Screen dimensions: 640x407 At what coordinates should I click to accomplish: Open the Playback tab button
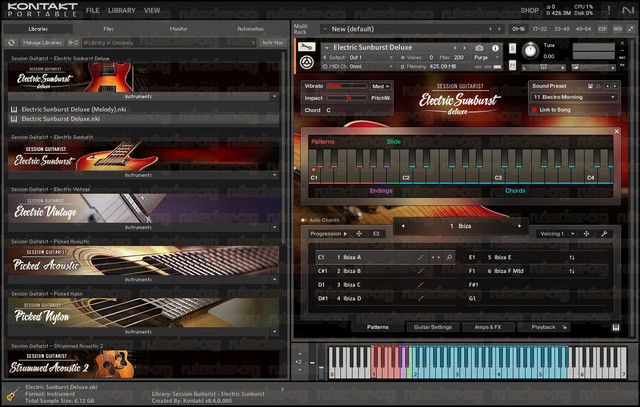click(544, 327)
